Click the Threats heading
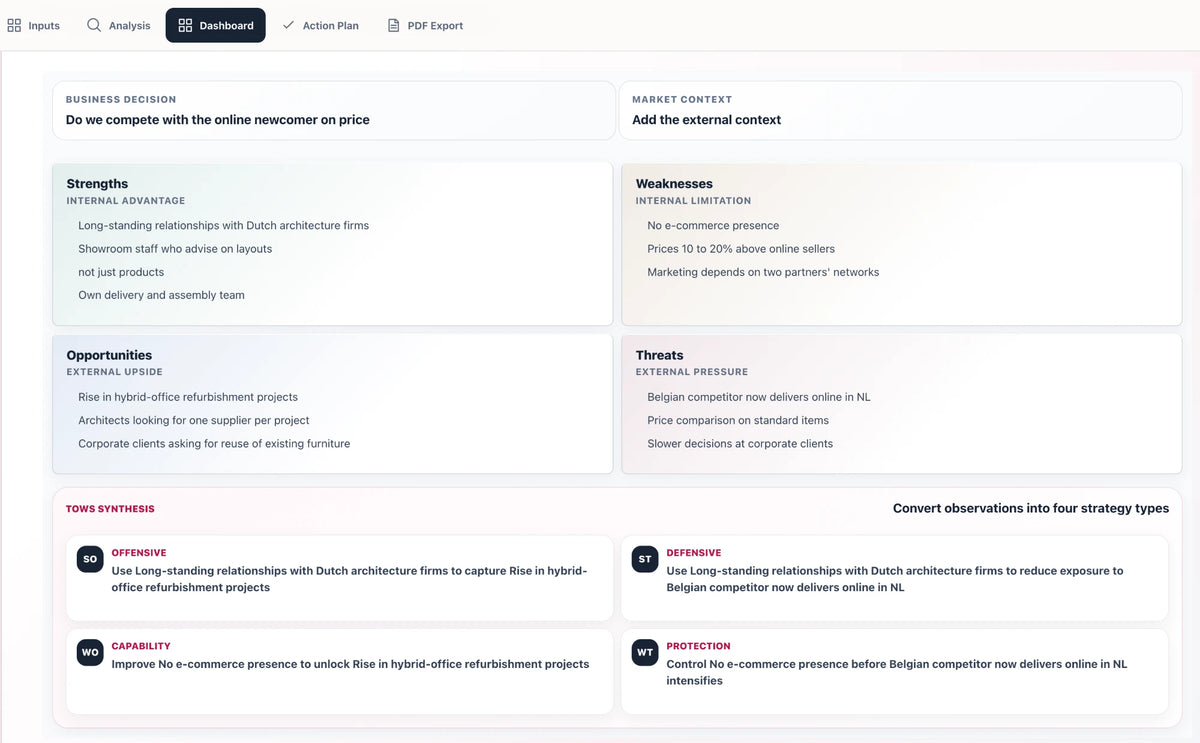The height and width of the screenshot is (743, 1200). point(660,355)
